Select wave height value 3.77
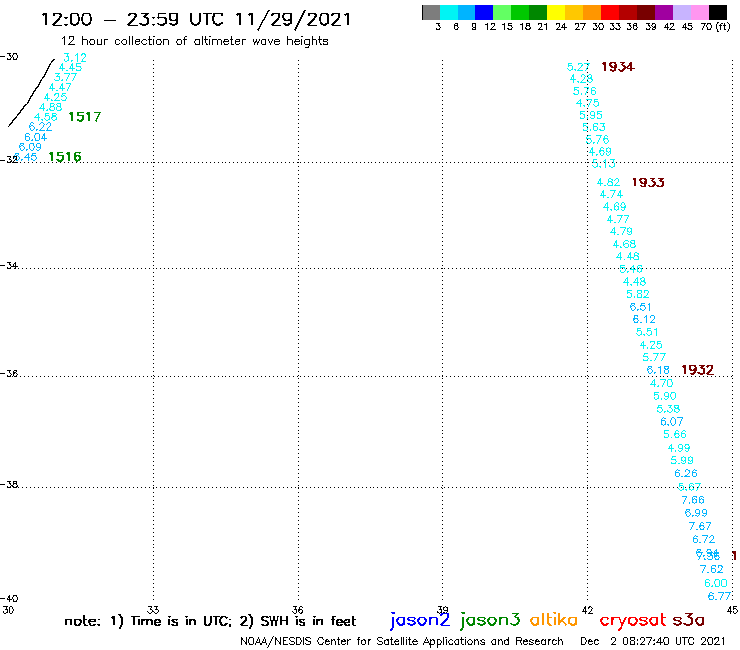Screen dimensions: 740x650 click(x=65, y=77)
